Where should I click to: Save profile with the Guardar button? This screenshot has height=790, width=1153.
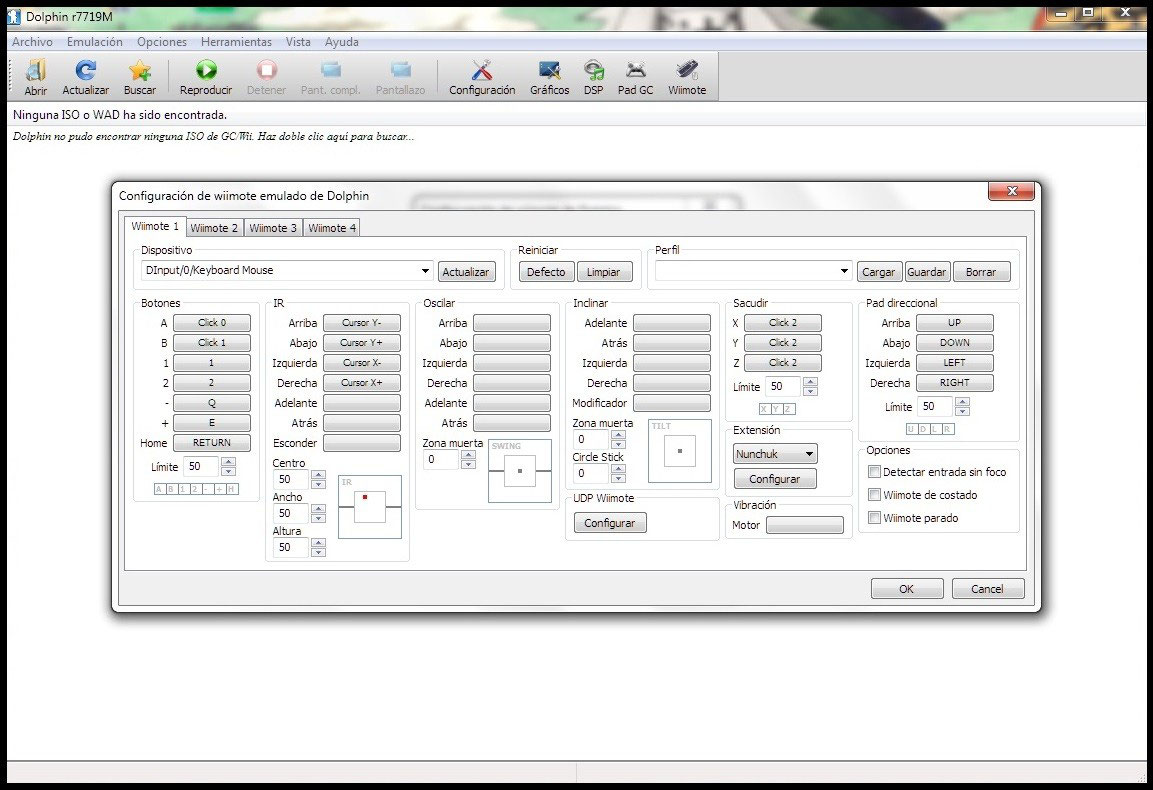click(927, 272)
